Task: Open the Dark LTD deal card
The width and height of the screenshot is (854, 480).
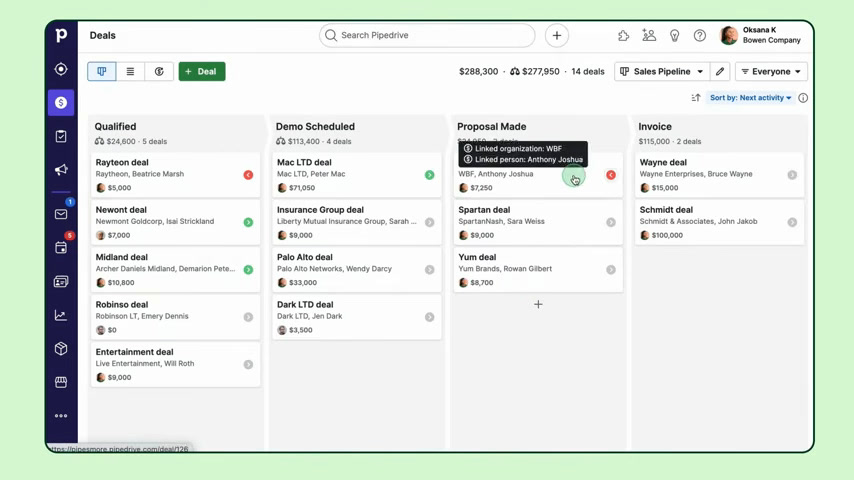Action: click(x=357, y=317)
